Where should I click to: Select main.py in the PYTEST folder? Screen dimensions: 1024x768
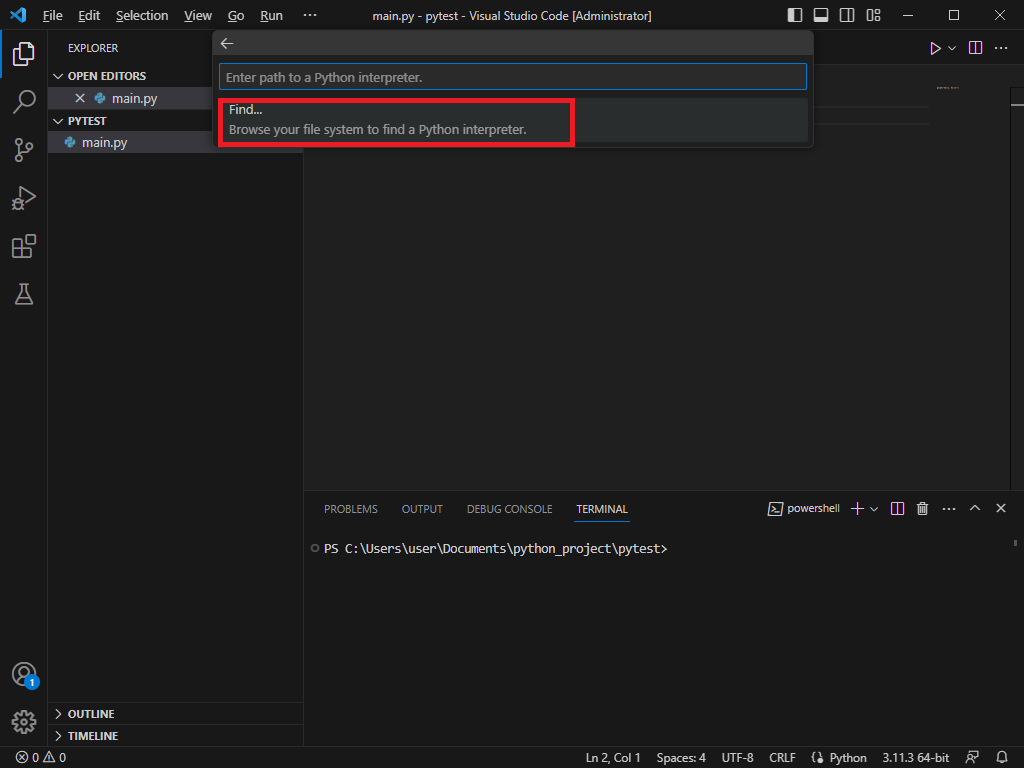[x=104, y=143]
